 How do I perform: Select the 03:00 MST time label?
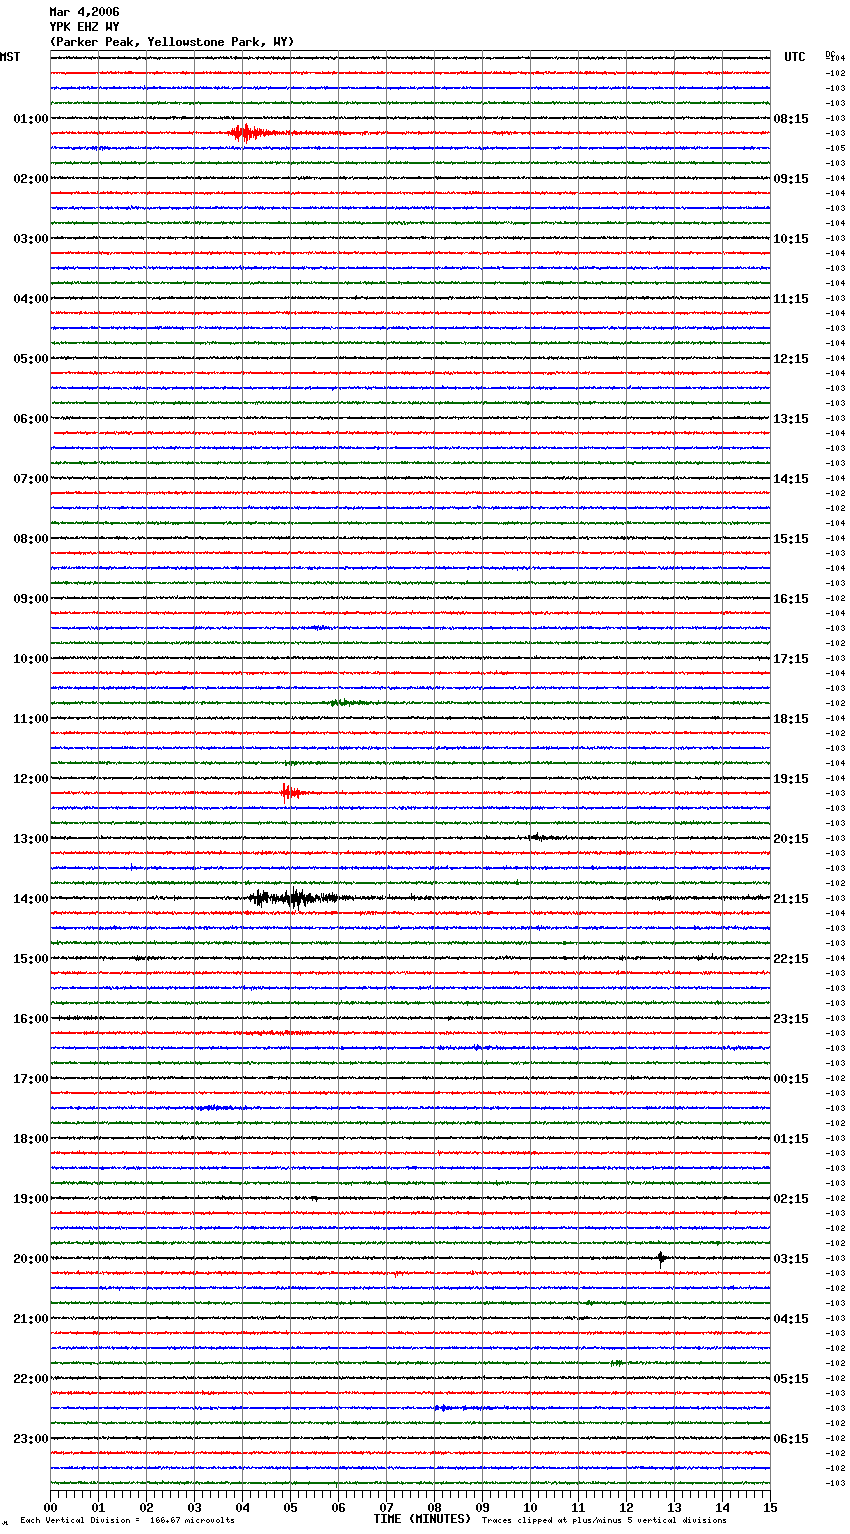31,239
